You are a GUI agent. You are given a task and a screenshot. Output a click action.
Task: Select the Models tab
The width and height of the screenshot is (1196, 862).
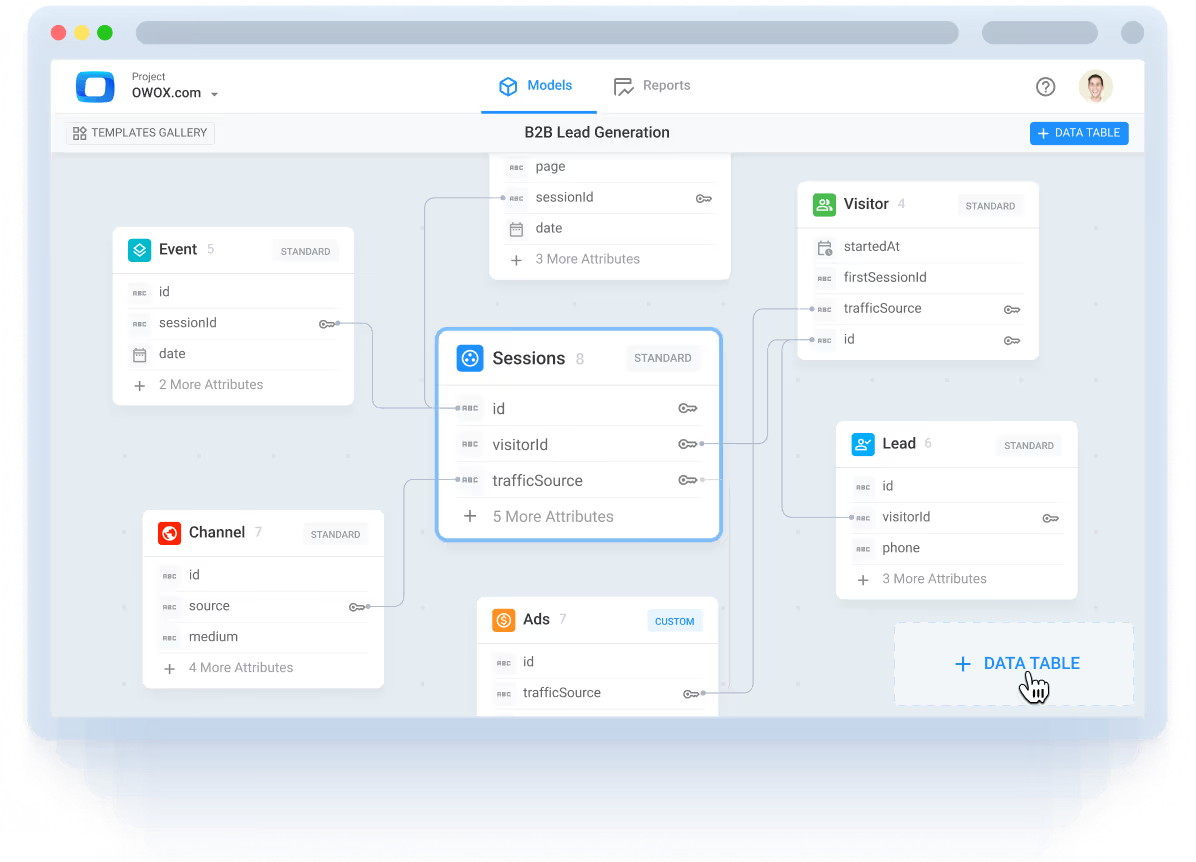[538, 85]
